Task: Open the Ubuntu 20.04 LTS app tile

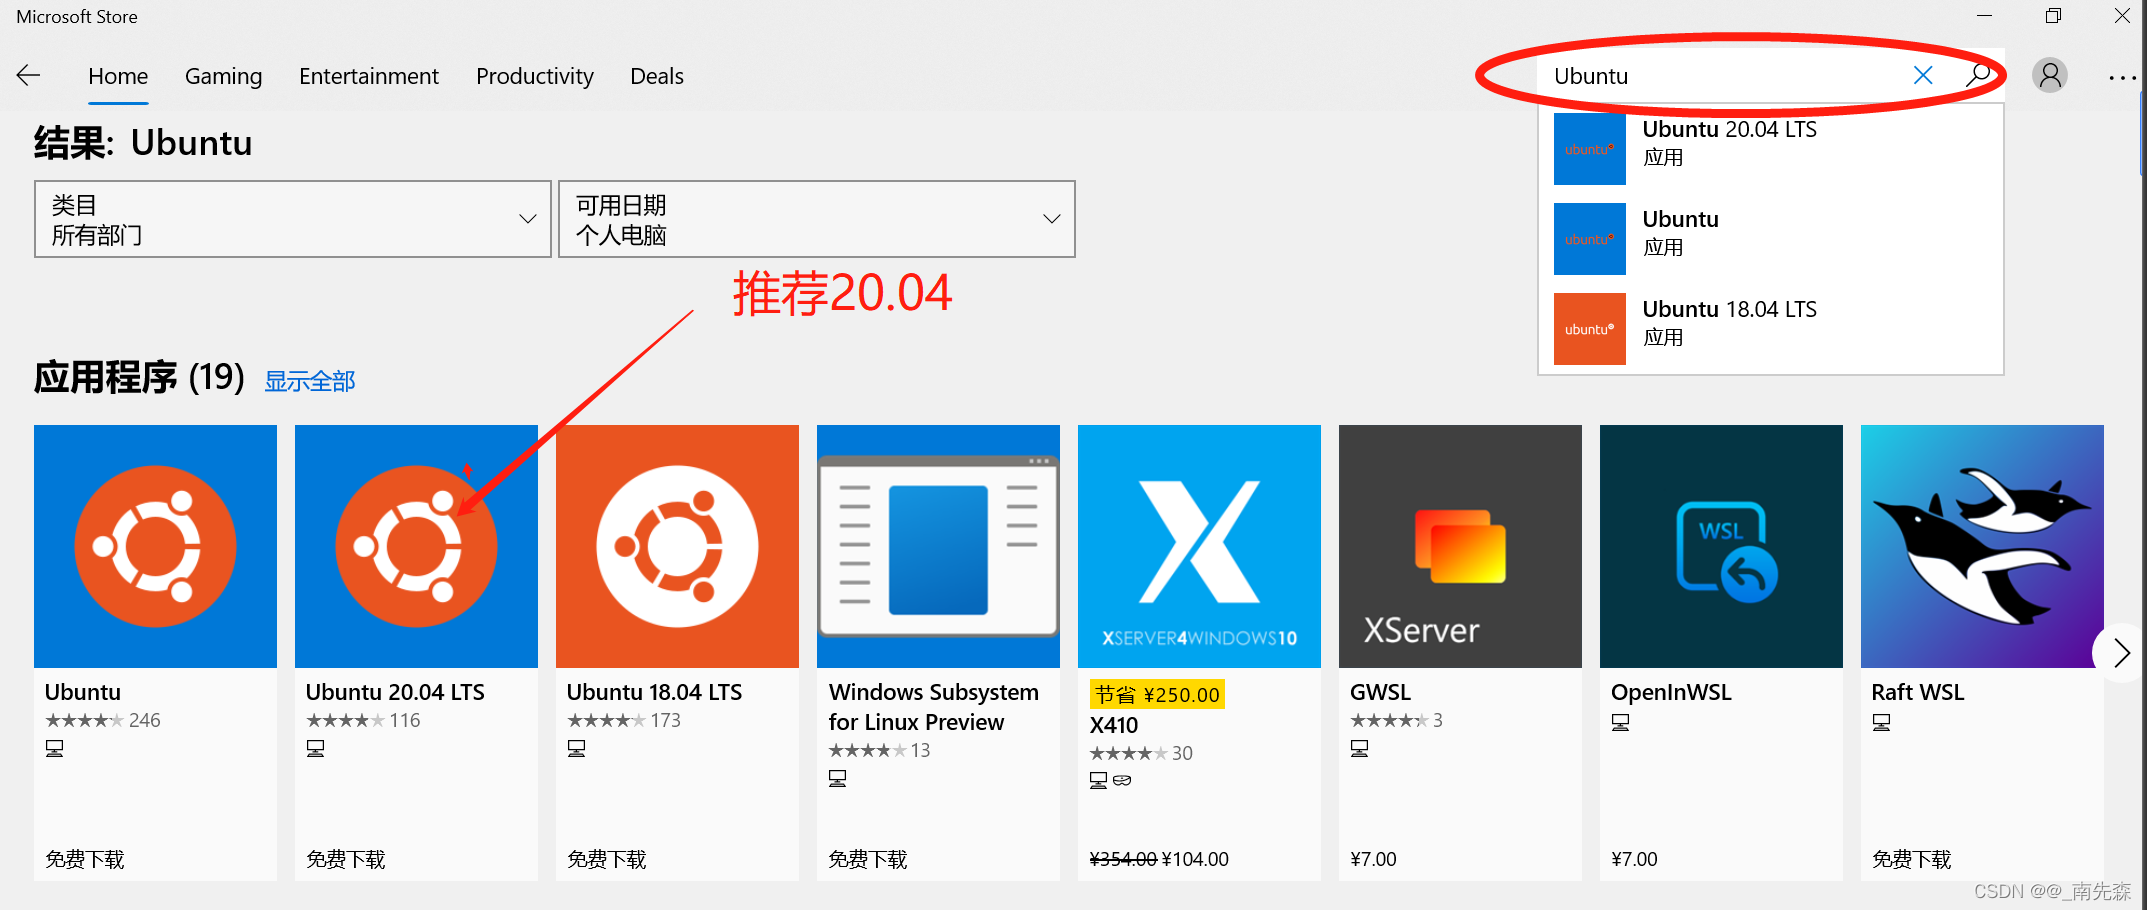Action: point(416,546)
